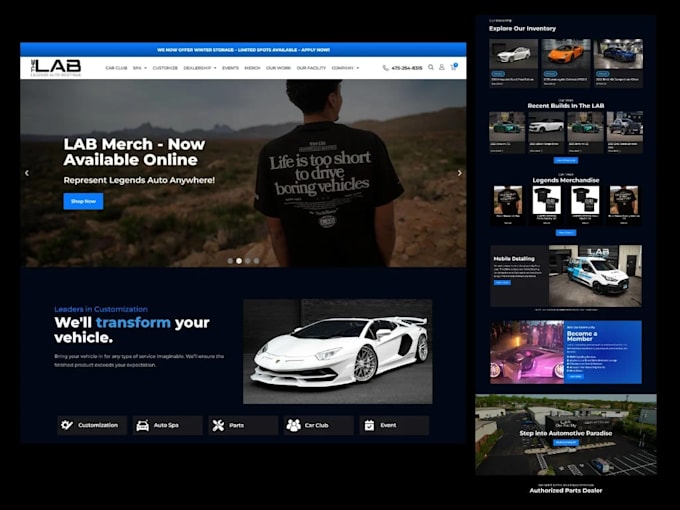The height and width of the screenshot is (510, 680).
Task: Click the Become a Member white button
Action: click(x=575, y=376)
